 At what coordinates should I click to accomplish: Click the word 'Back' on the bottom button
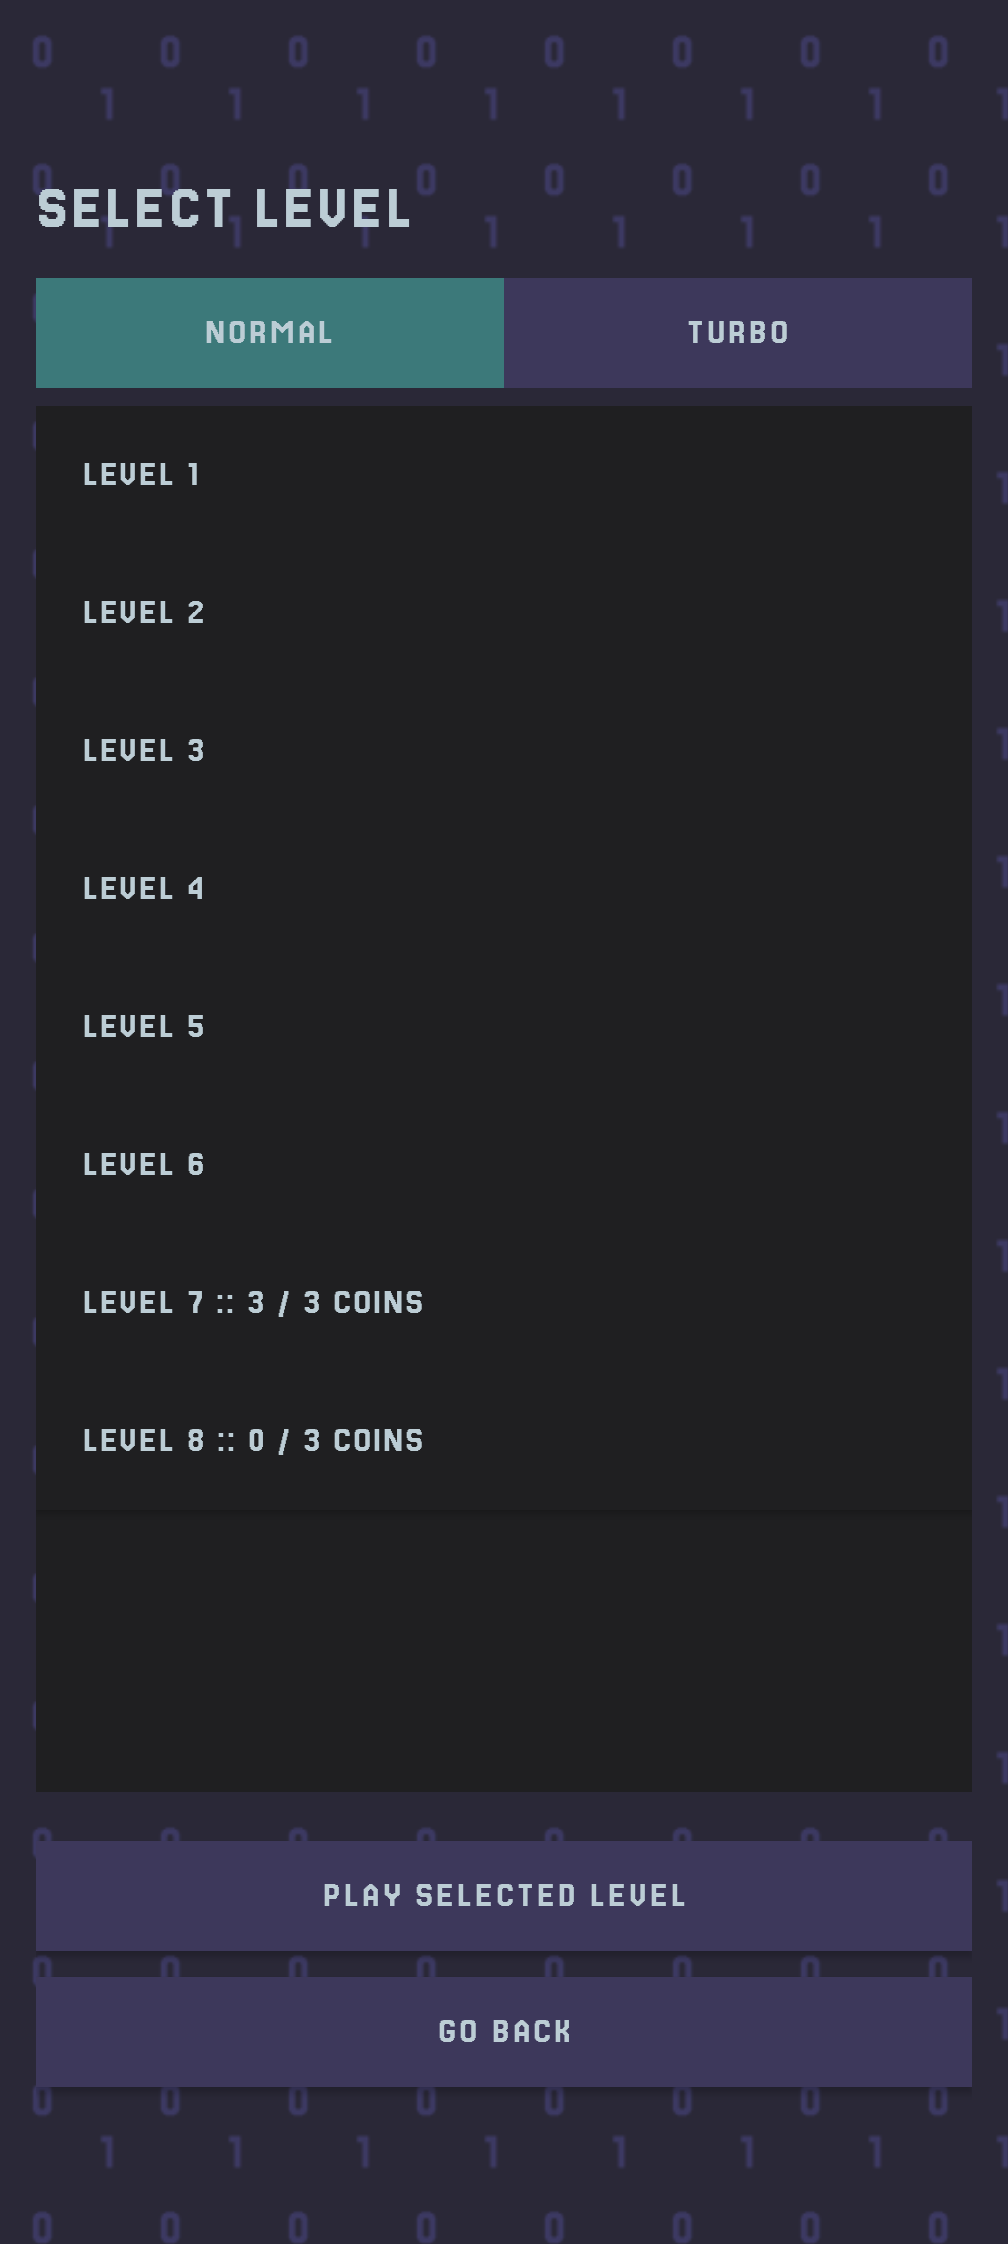point(531,2032)
